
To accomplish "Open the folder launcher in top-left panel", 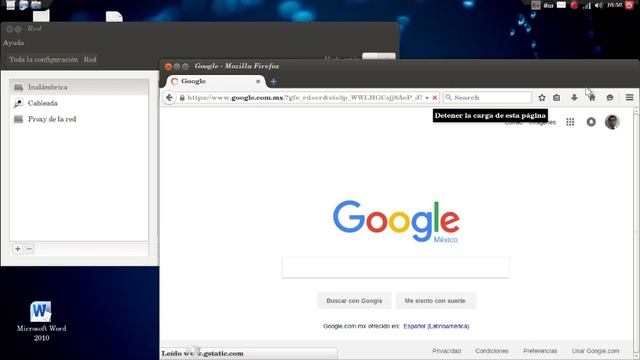I will tap(36, 5).
